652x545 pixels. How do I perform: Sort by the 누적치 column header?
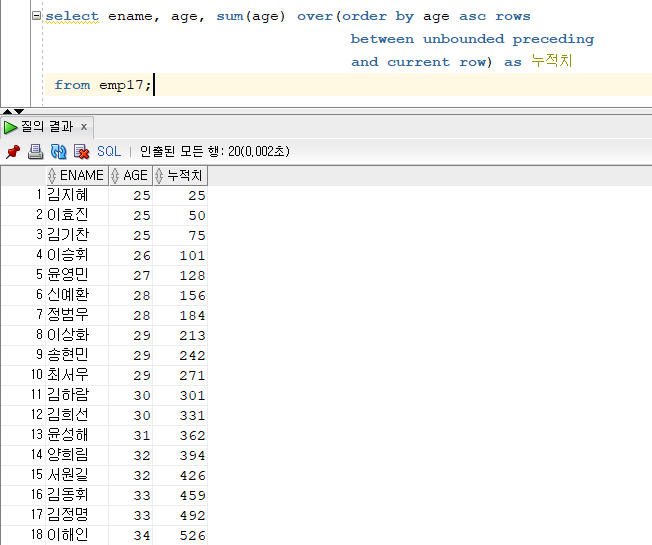(x=180, y=175)
